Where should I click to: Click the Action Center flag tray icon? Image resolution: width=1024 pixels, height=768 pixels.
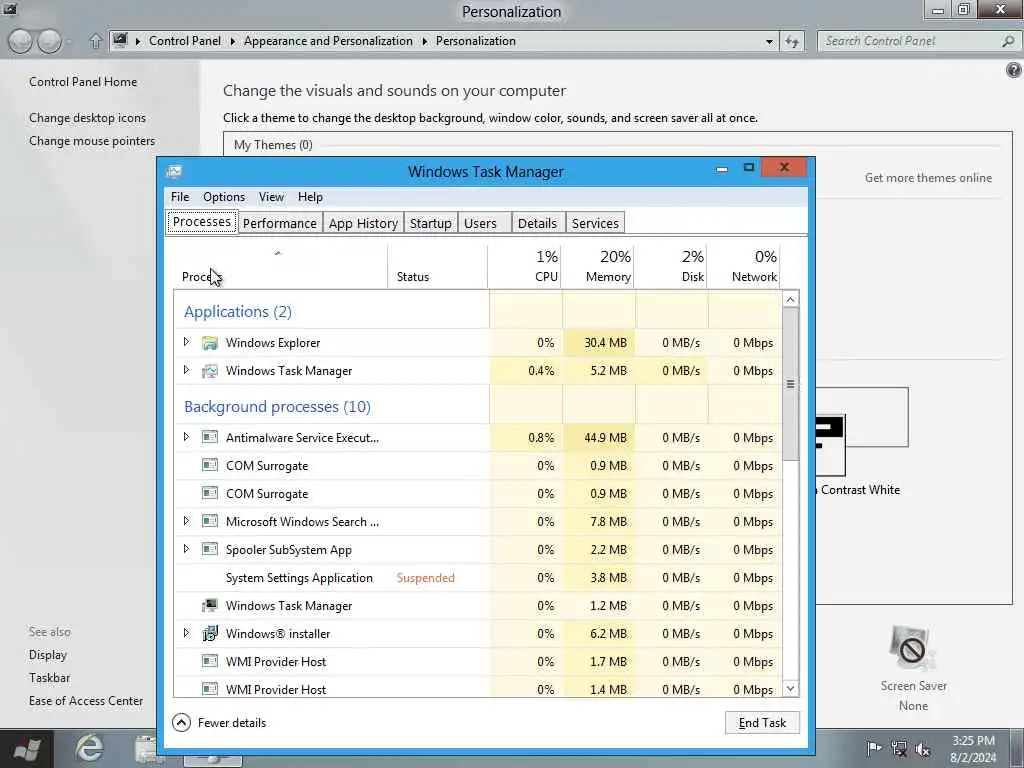874,748
